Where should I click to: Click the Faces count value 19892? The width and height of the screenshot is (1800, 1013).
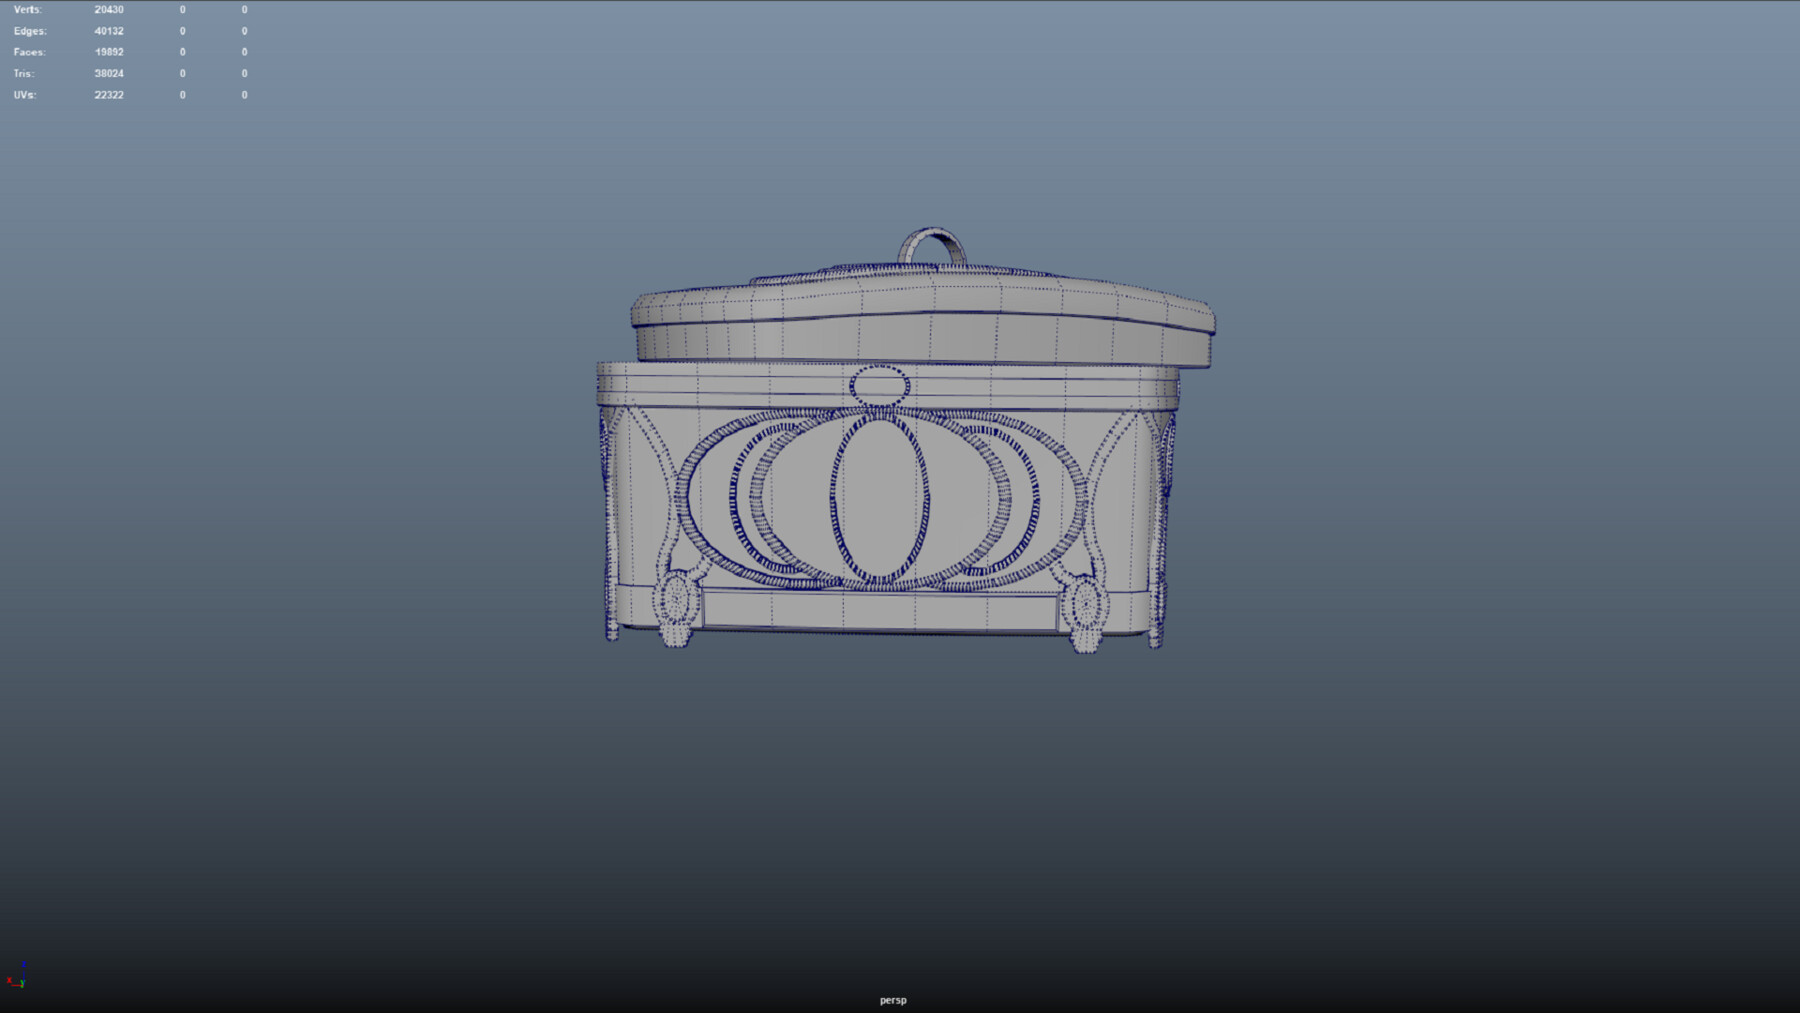click(x=109, y=52)
